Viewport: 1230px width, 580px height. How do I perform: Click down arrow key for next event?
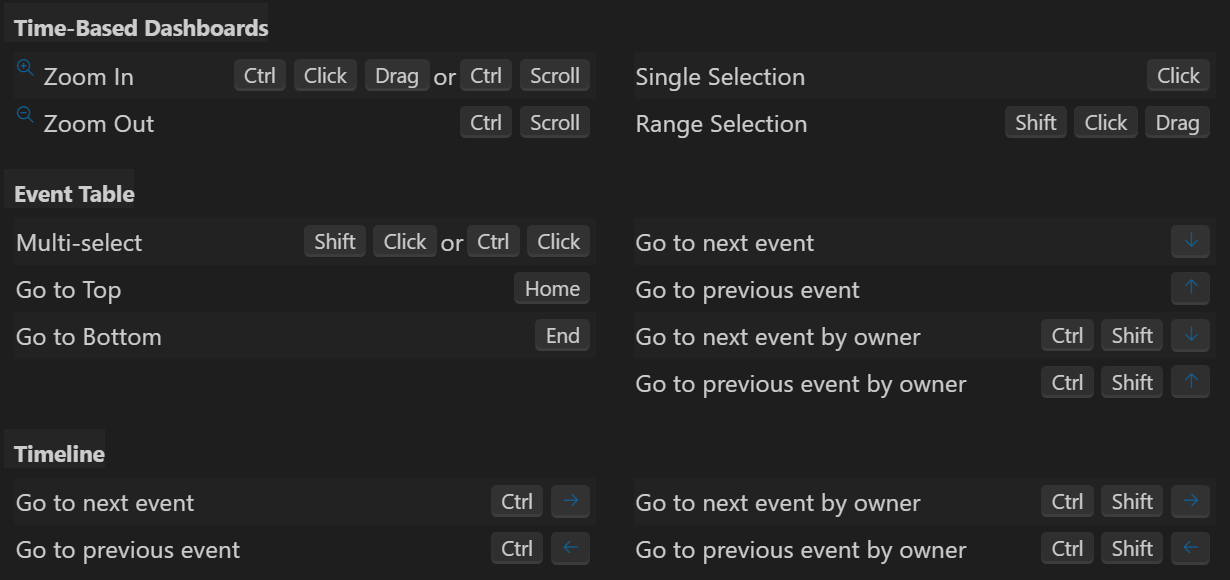[x=1190, y=242]
